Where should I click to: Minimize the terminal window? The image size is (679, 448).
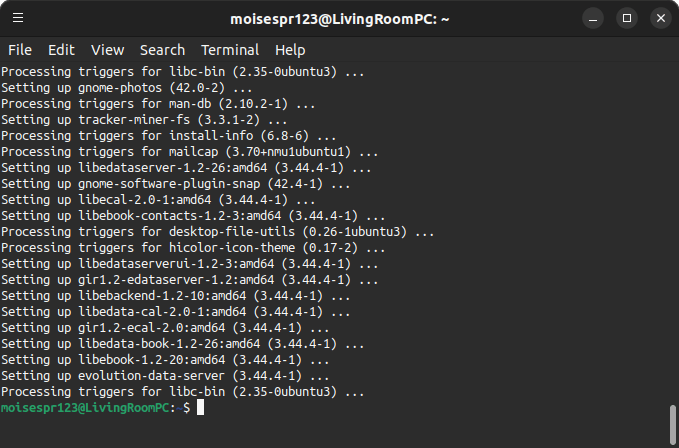click(593, 19)
